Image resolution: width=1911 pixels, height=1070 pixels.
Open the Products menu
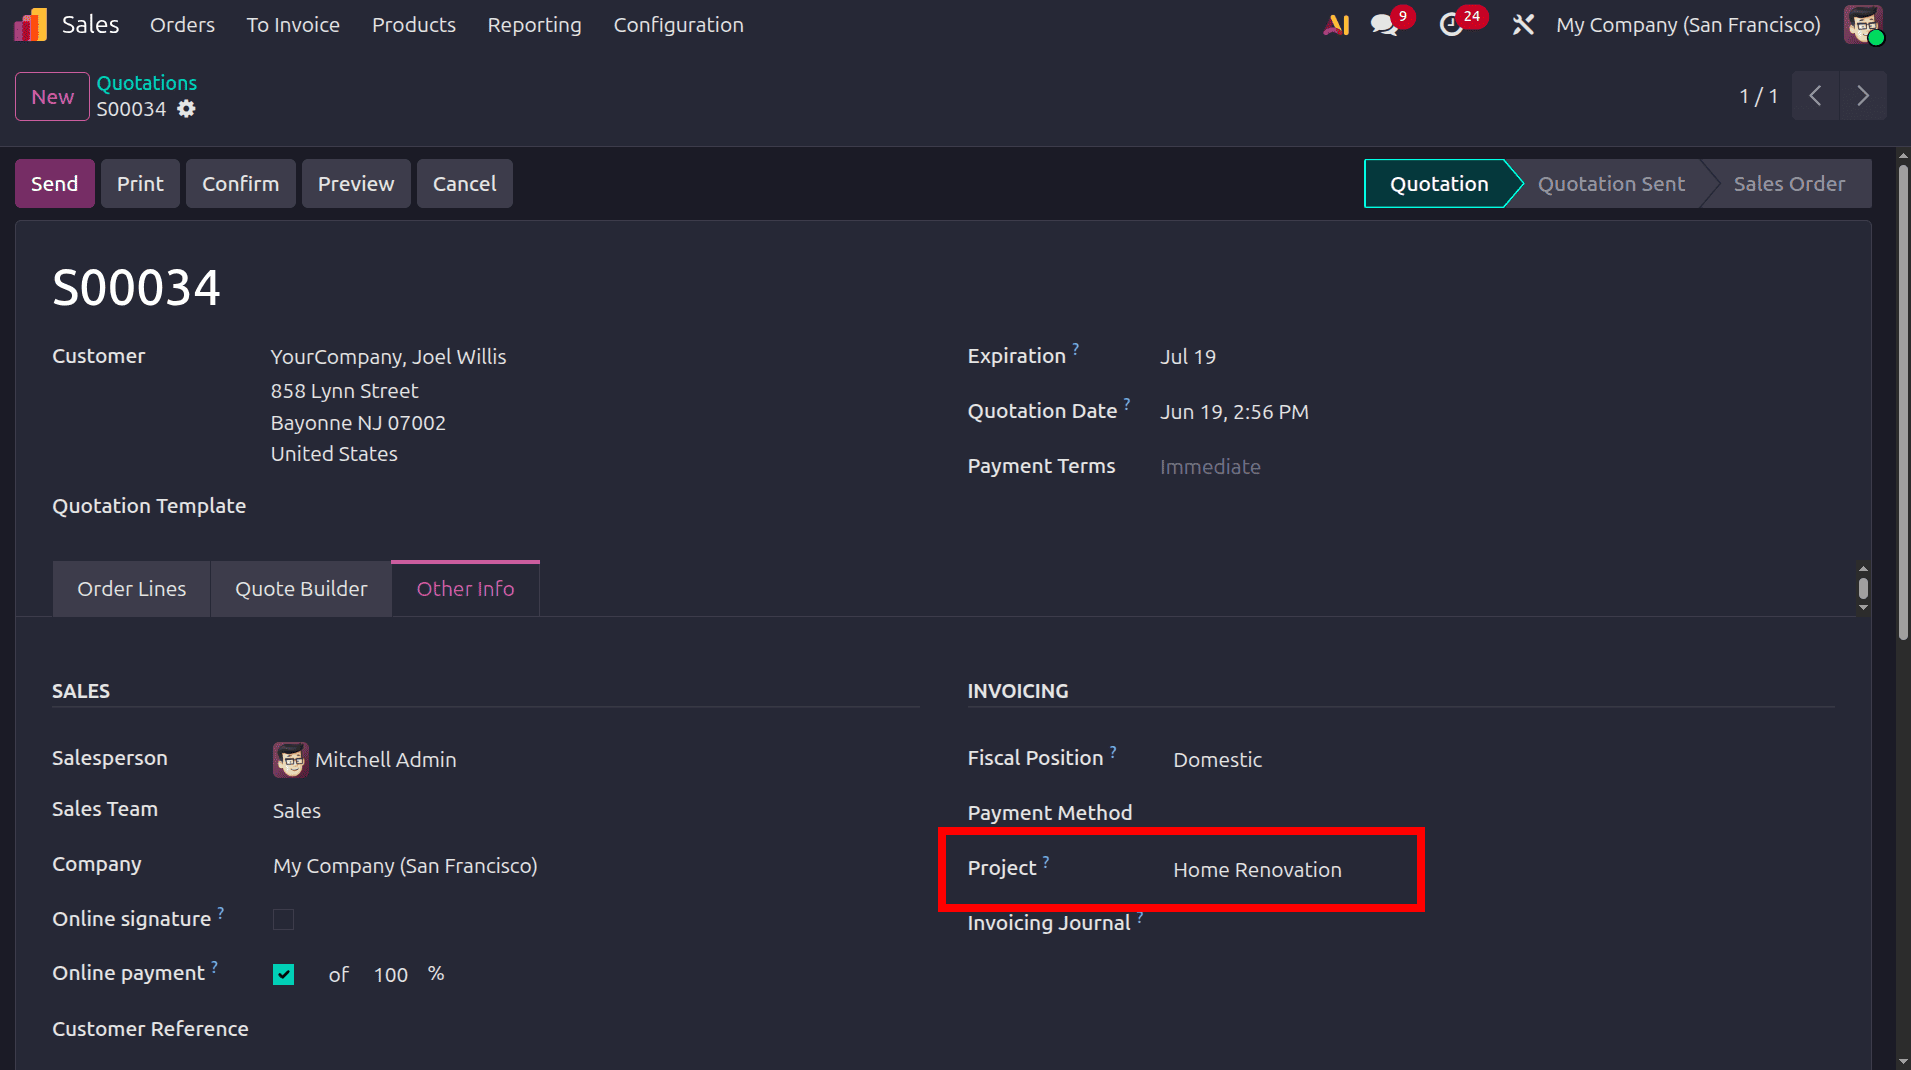pos(414,25)
